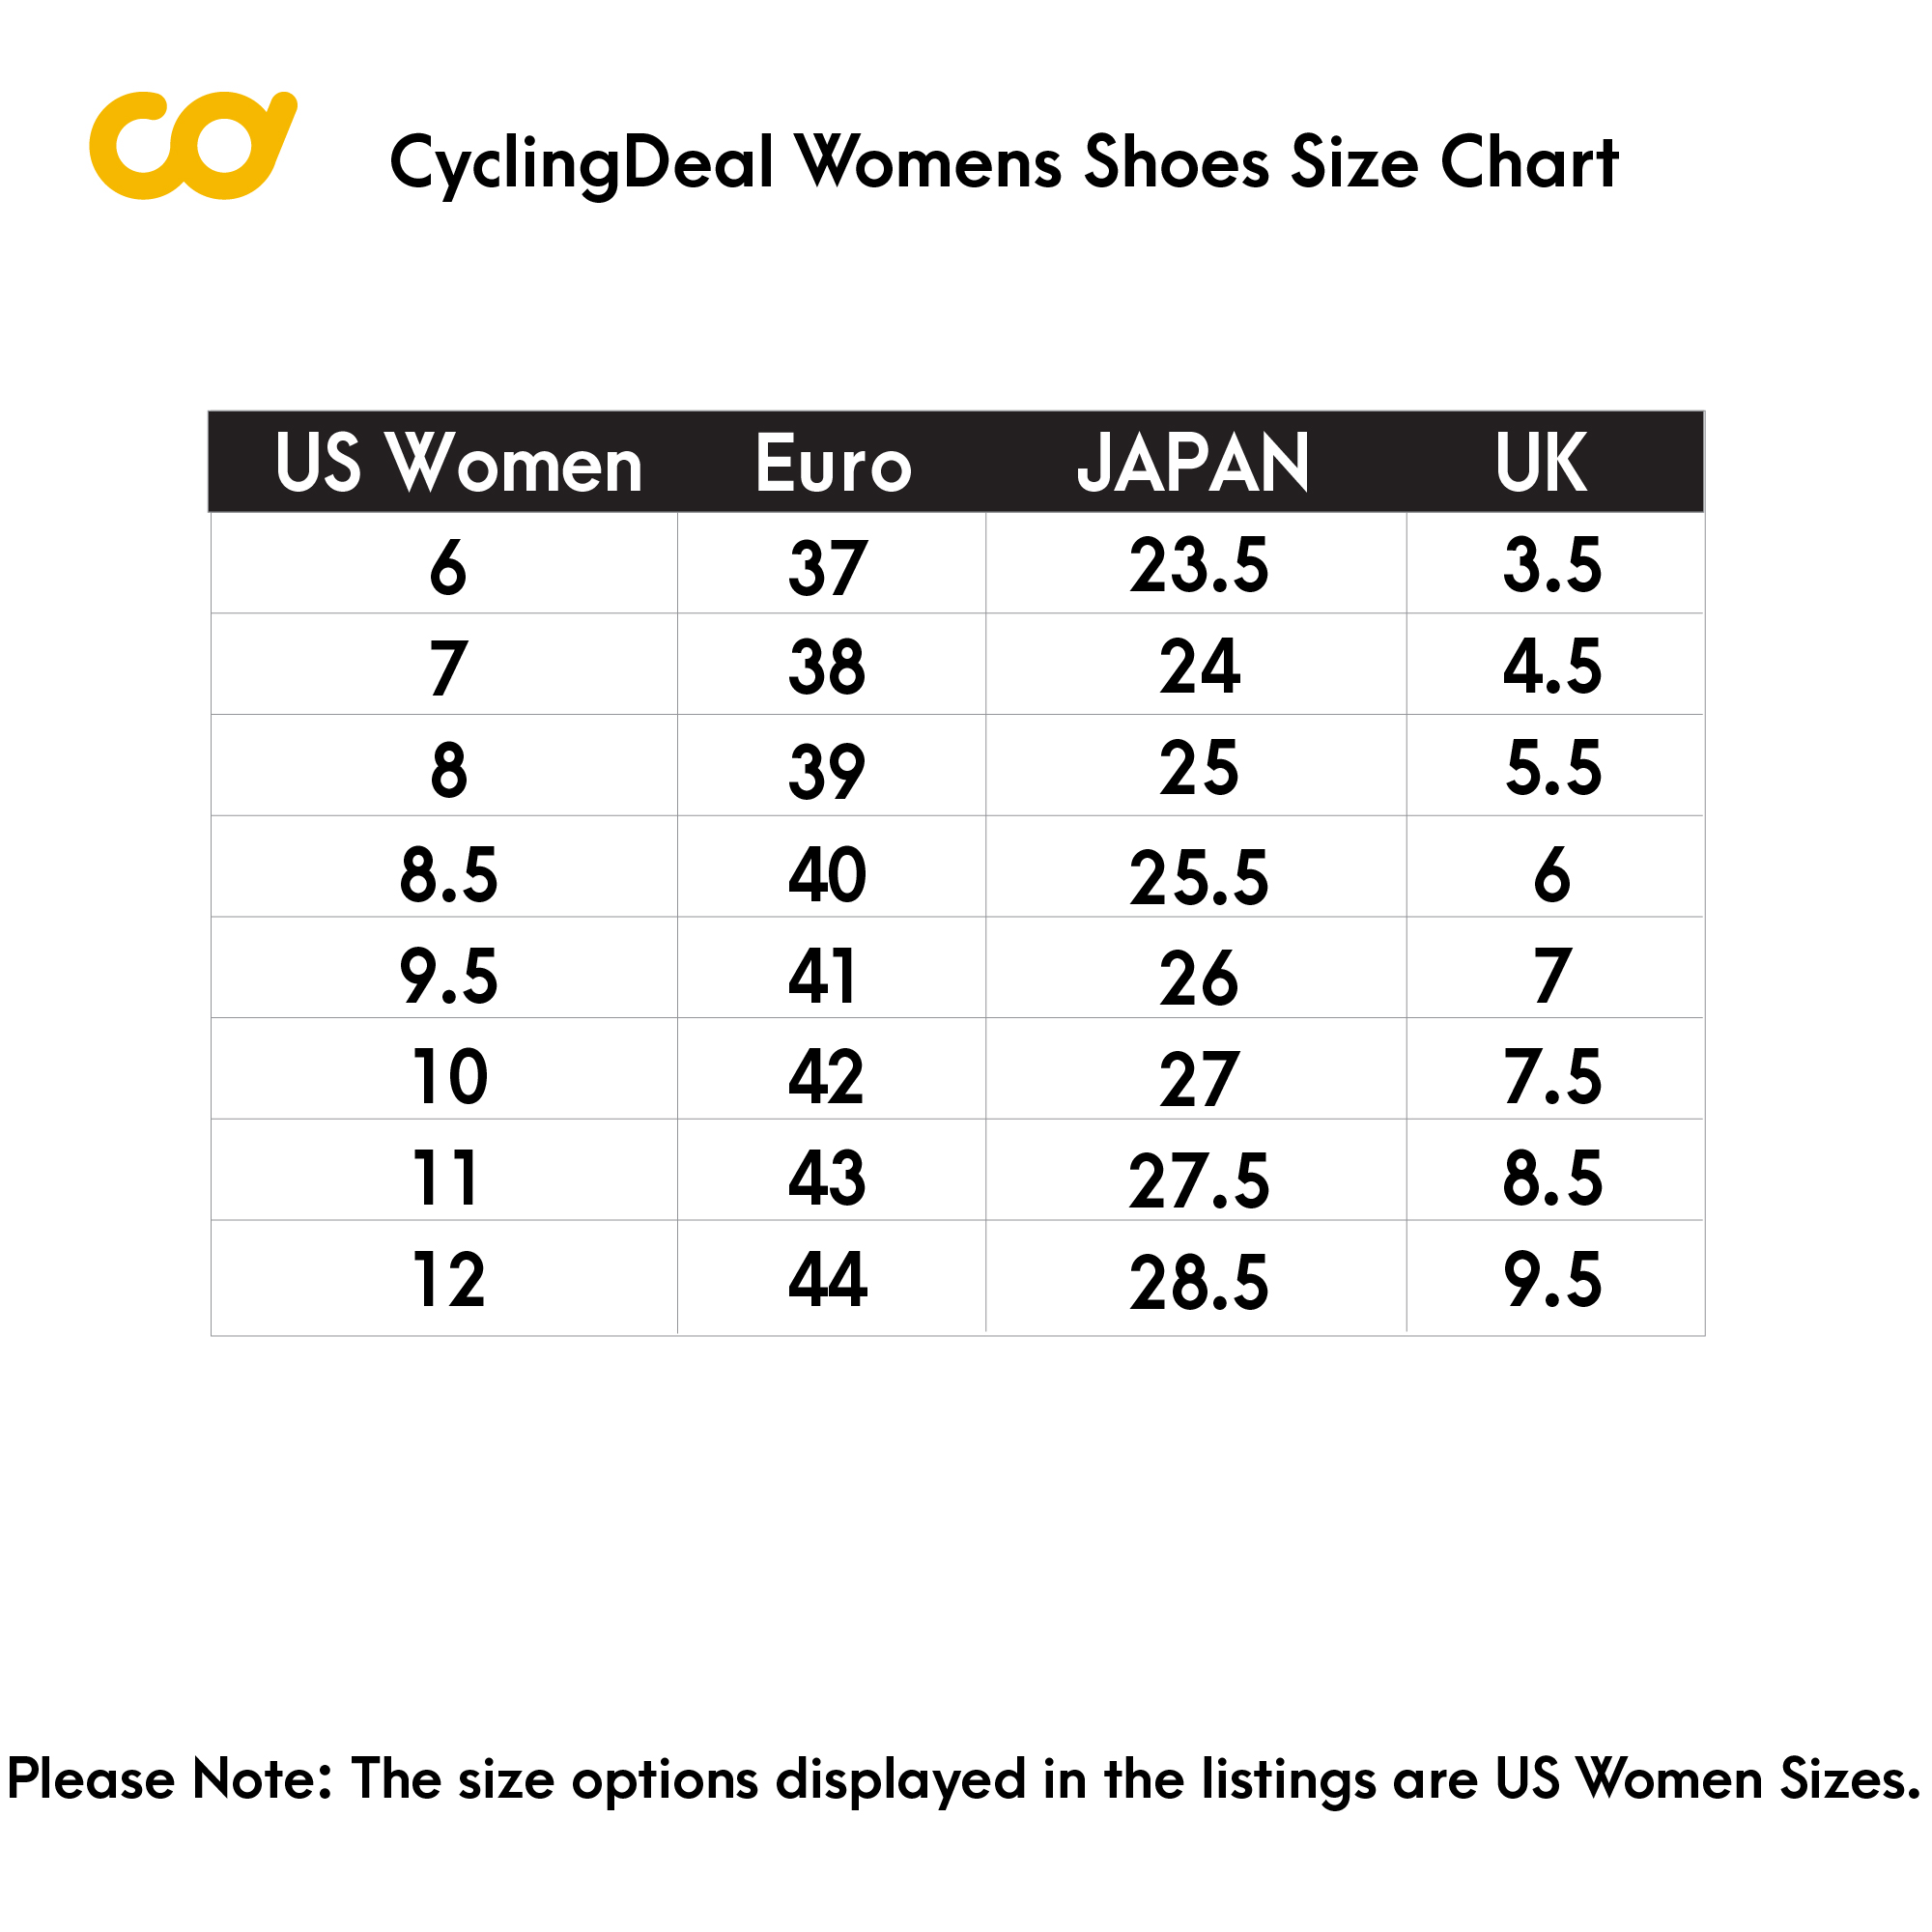The width and height of the screenshot is (1932, 1932).
Task: Click US Women size 12 cell
Action: pyautogui.click(x=445, y=1278)
